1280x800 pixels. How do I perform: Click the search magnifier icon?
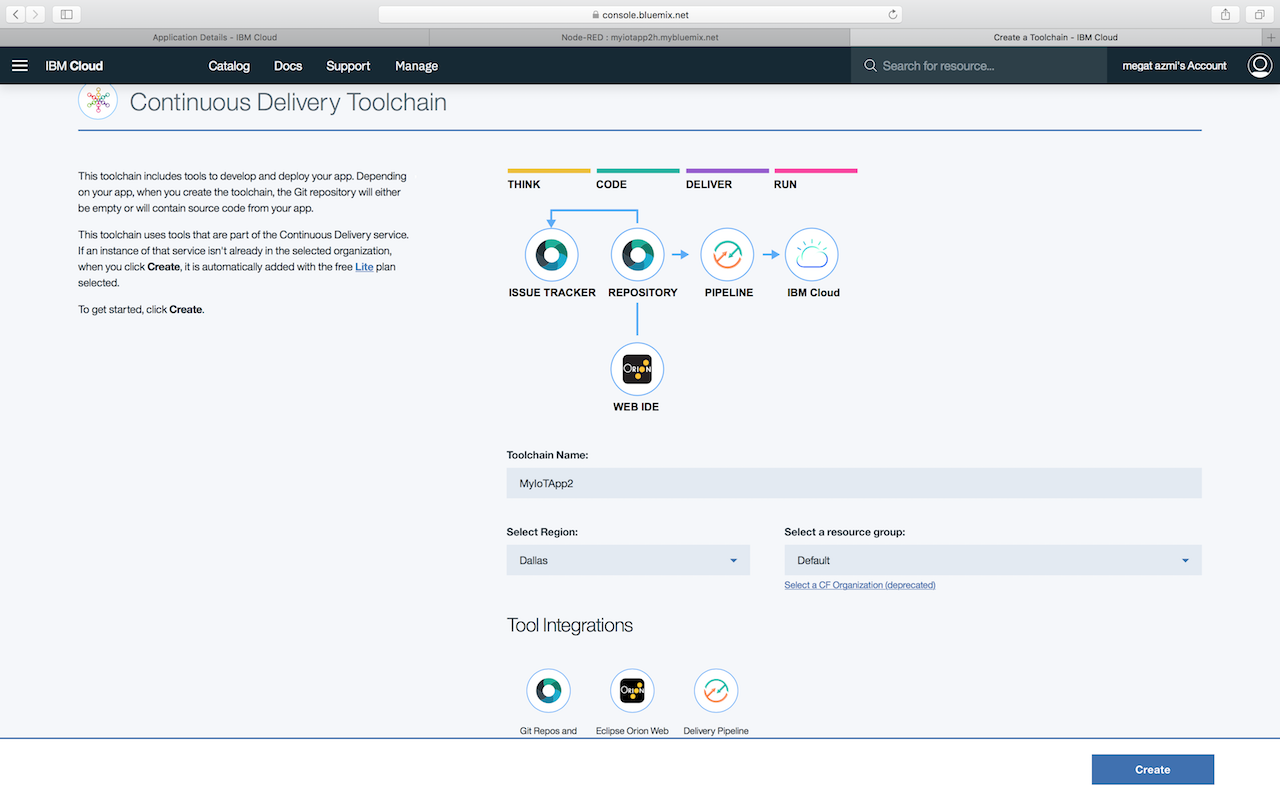point(871,66)
